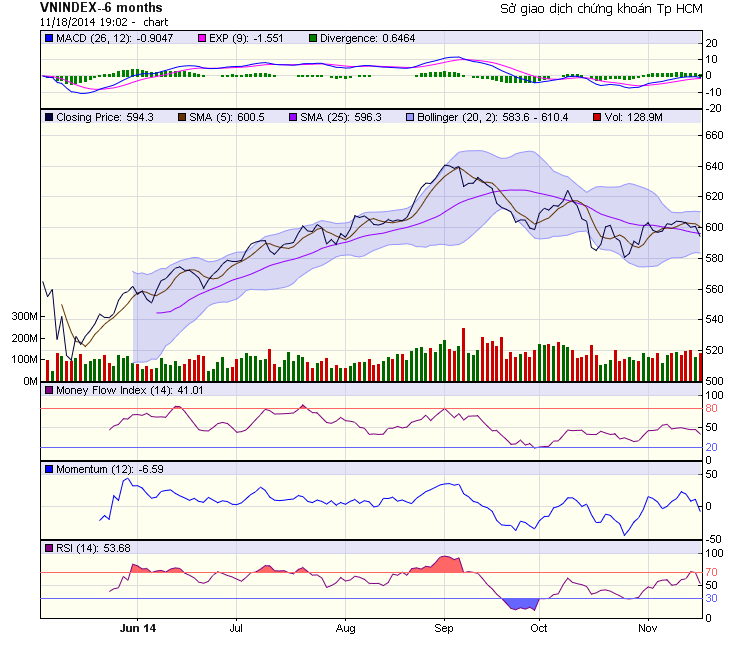Click the tallest red volume bar in early September

click(x=464, y=354)
